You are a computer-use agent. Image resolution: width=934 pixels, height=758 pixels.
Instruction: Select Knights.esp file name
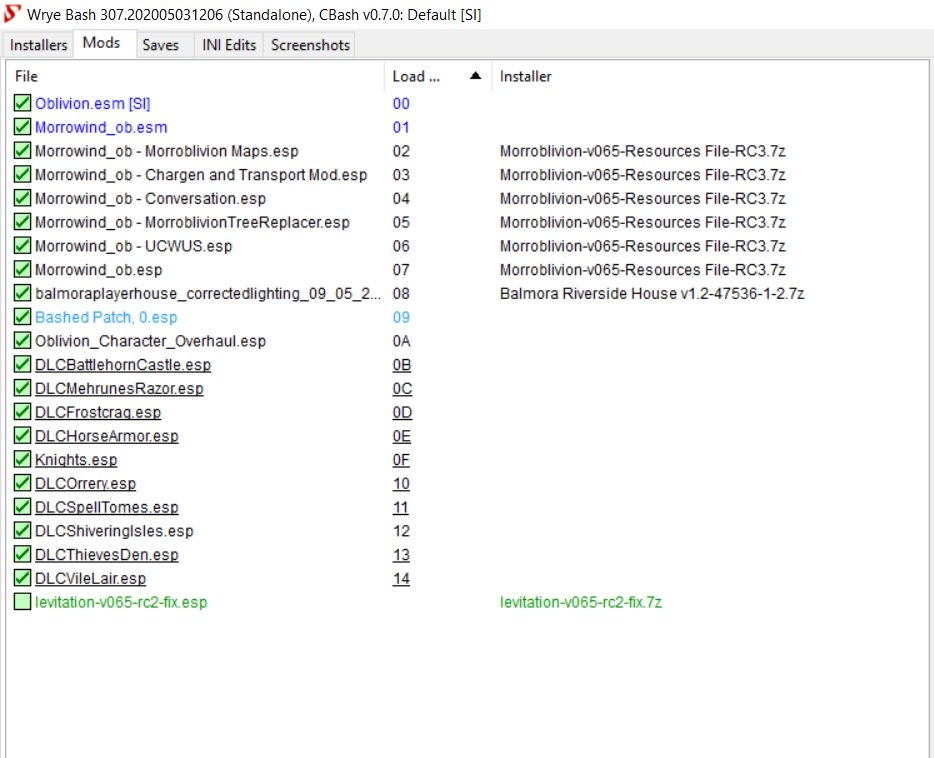pos(76,460)
